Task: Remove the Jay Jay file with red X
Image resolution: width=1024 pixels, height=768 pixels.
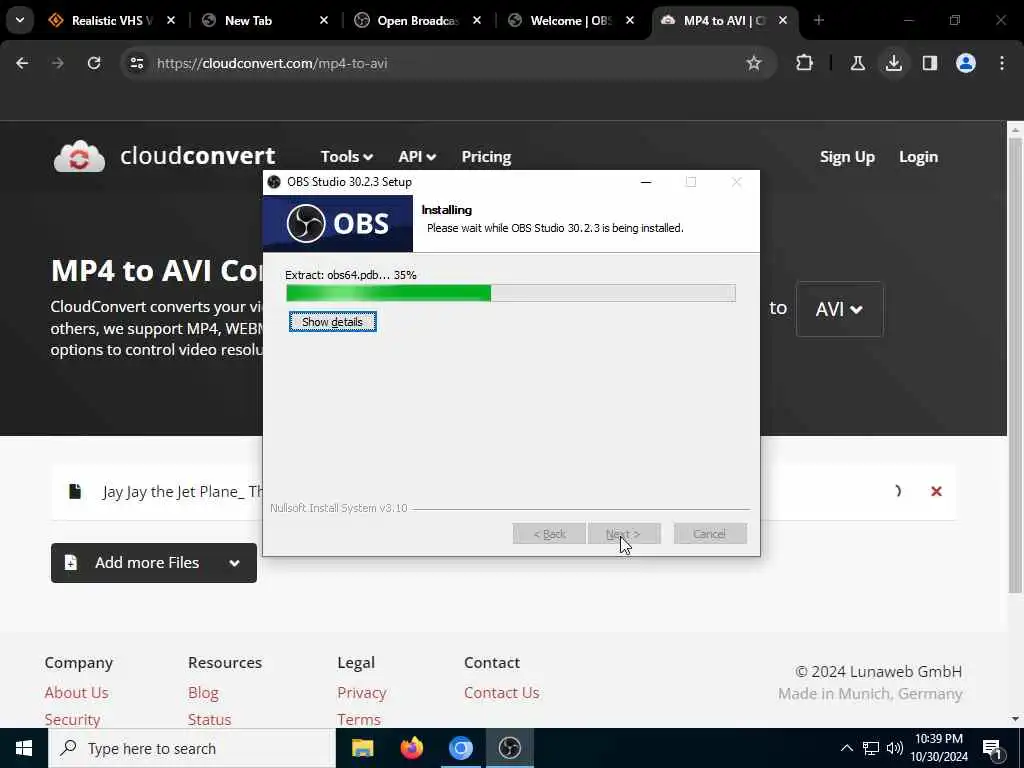Action: pos(936,491)
